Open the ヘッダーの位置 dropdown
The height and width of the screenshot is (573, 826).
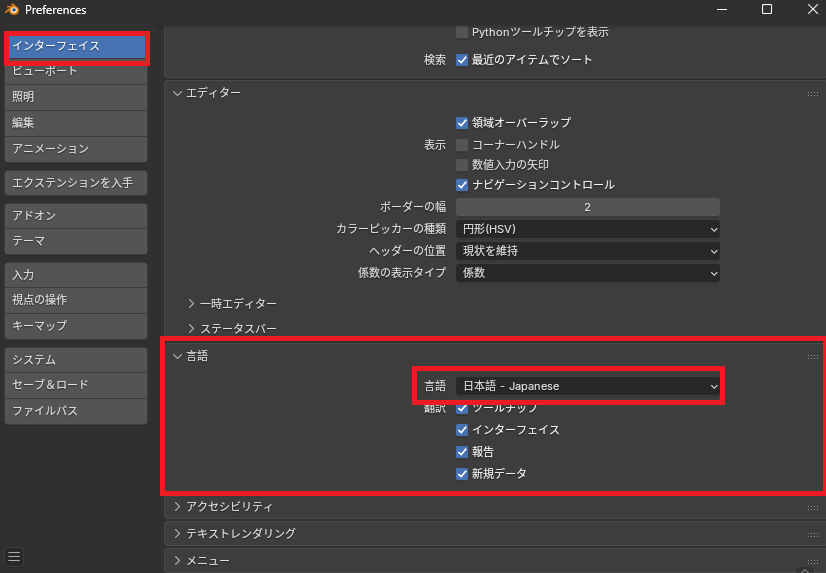[x=588, y=251]
